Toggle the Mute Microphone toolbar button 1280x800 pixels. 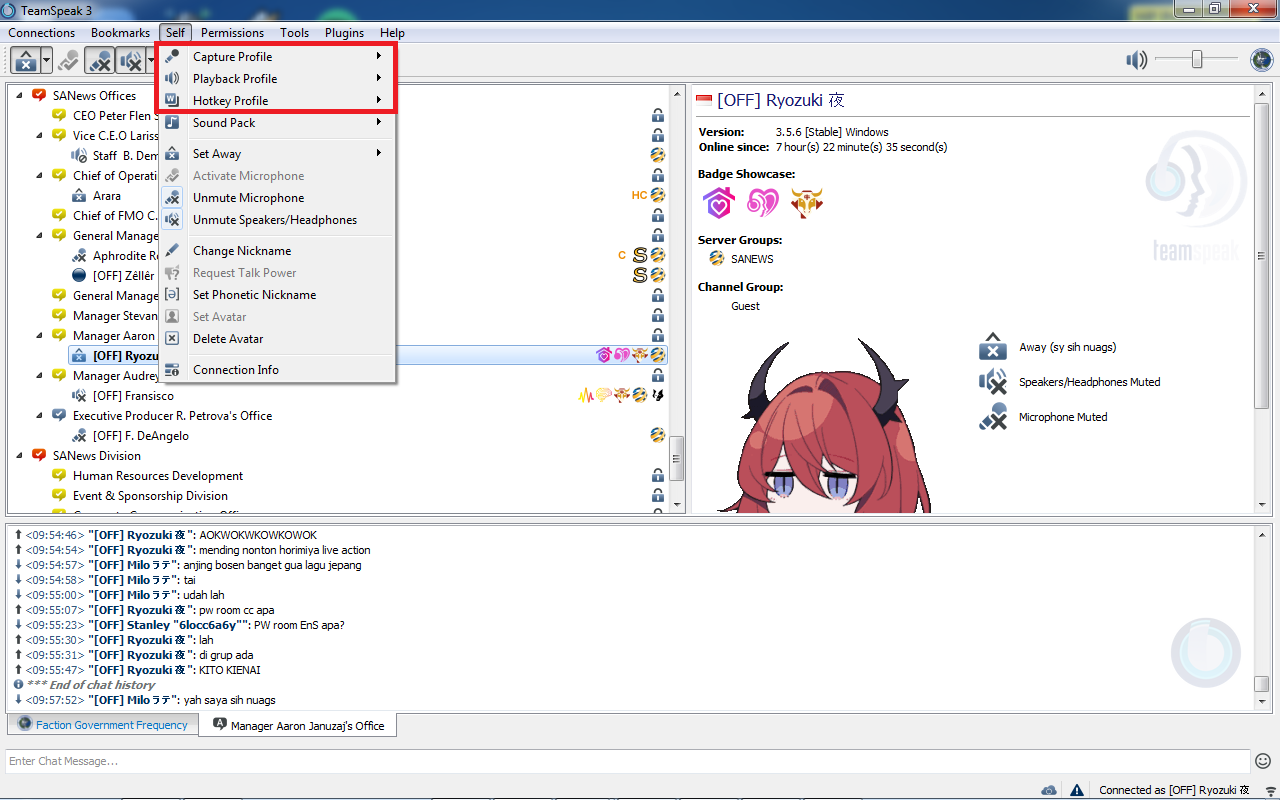(x=99, y=61)
